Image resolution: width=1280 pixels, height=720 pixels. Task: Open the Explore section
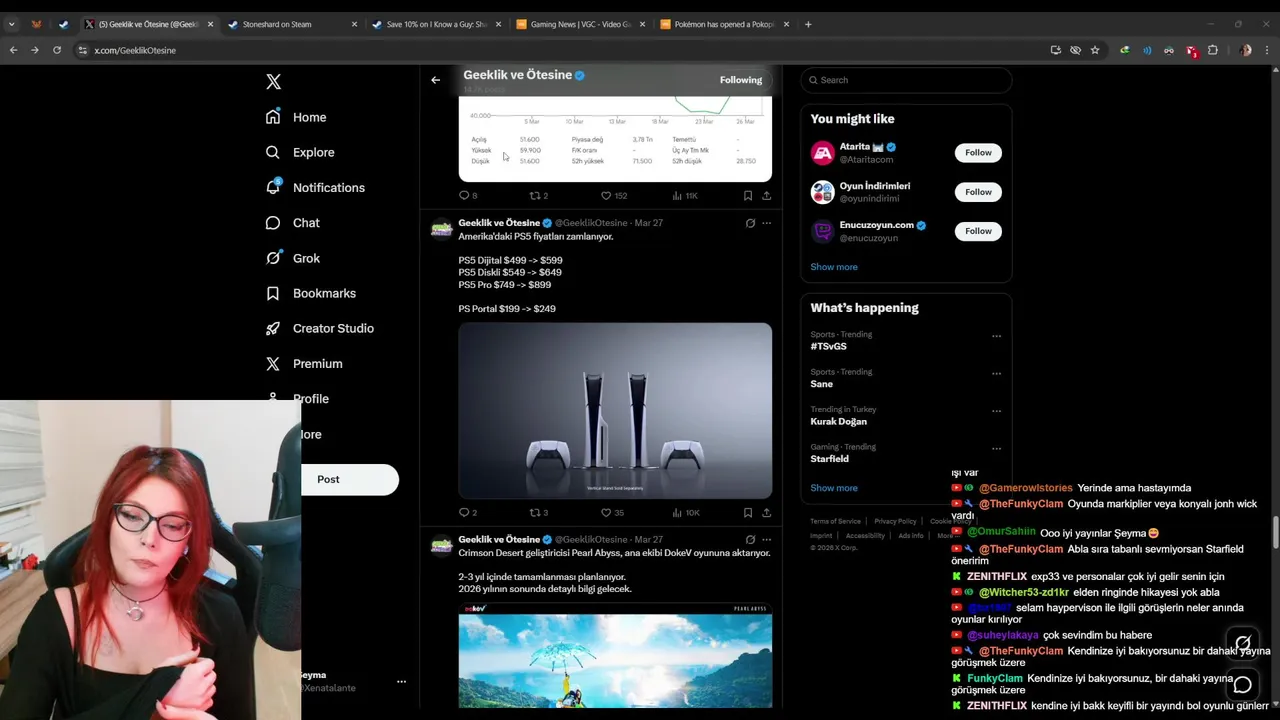pos(300,152)
